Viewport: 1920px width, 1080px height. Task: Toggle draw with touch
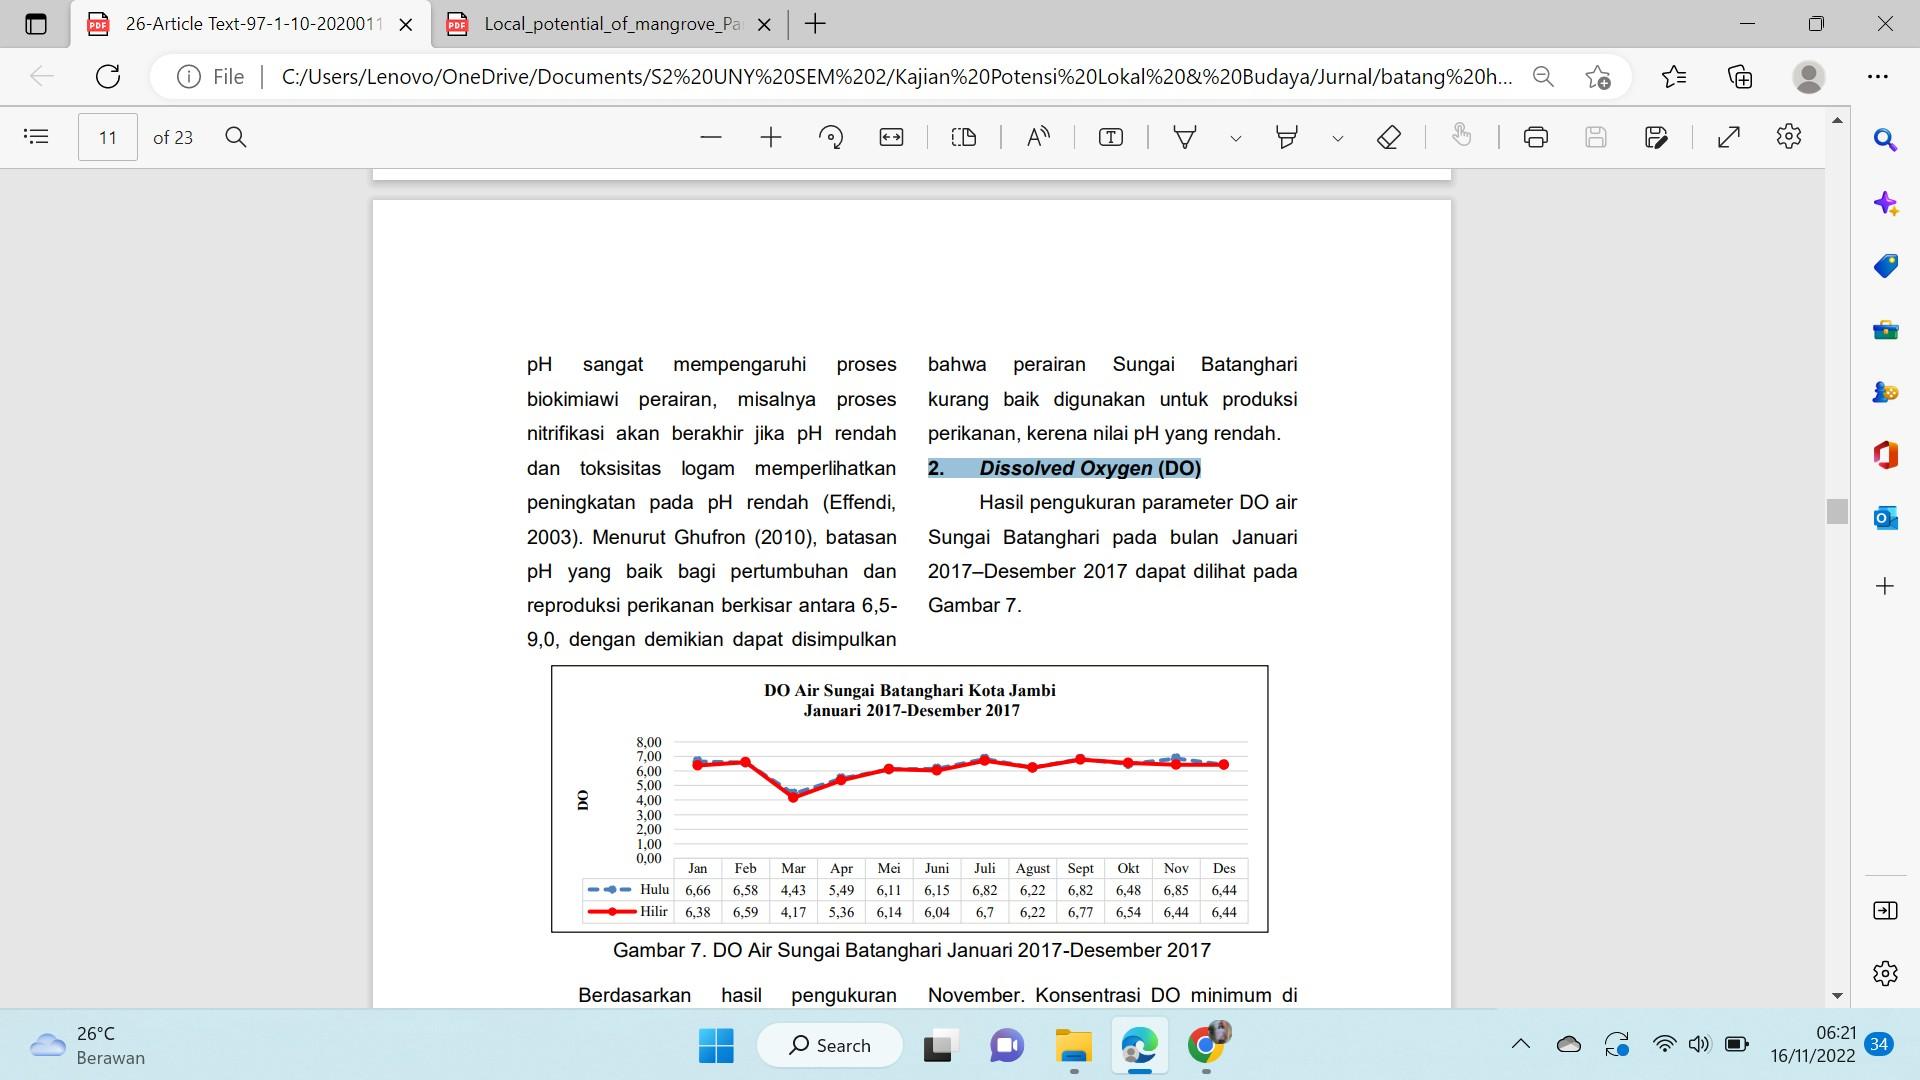(1462, 137)
